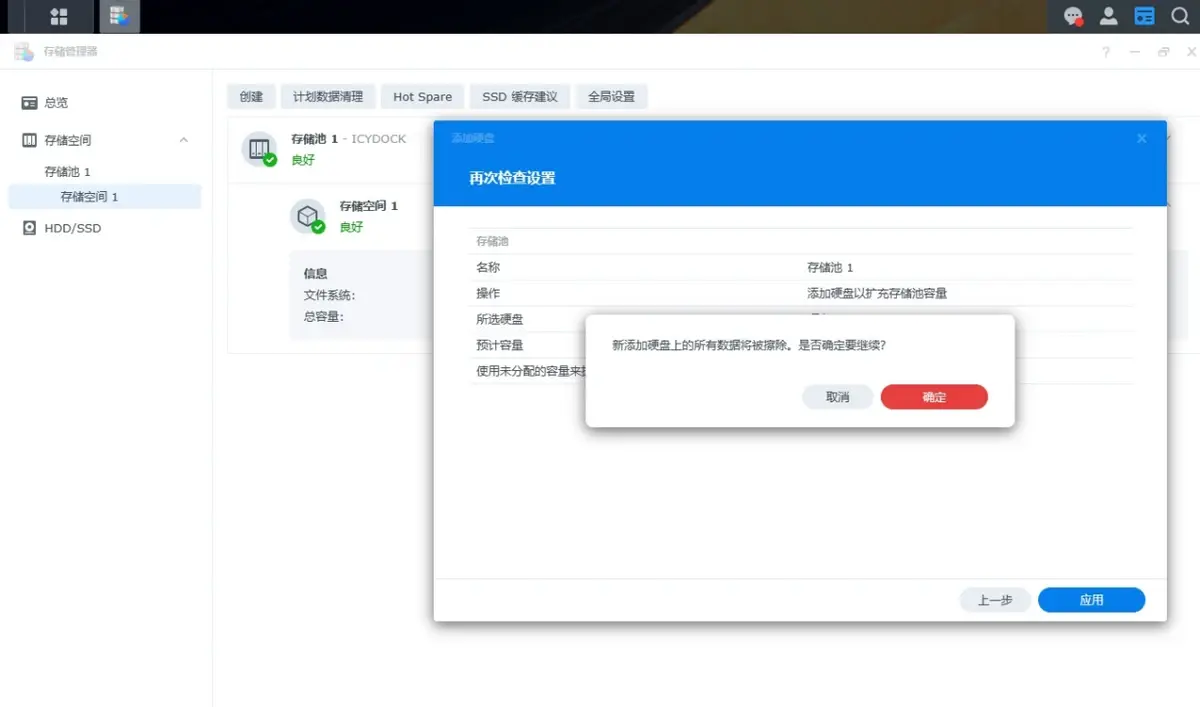Maximize the Storage Manager window
Viewport: 1200px width, 707px height.
[1164, 52]
